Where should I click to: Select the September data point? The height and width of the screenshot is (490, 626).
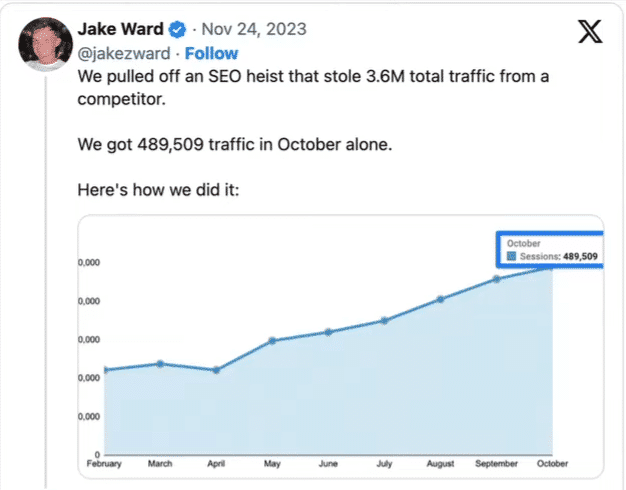click(496, 278)
